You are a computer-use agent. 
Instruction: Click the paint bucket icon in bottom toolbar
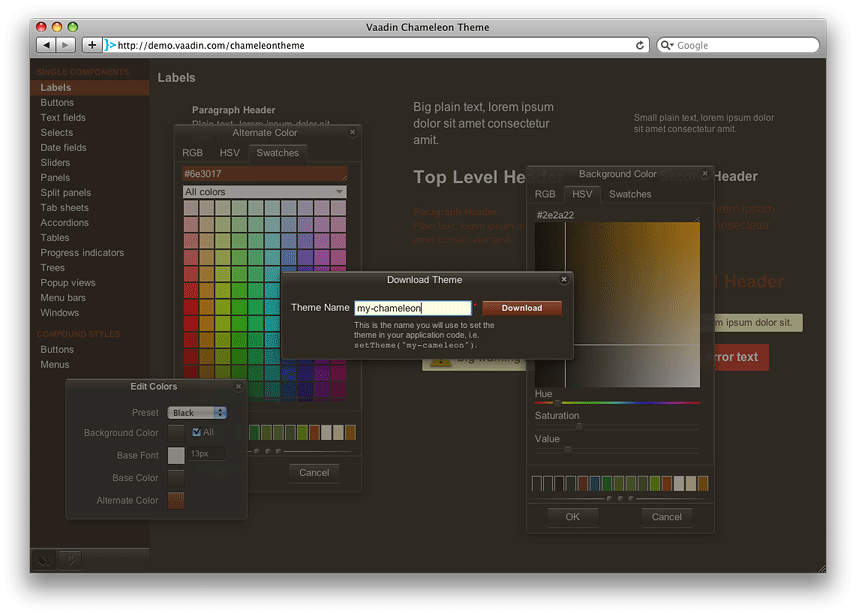tap(44, 559)
